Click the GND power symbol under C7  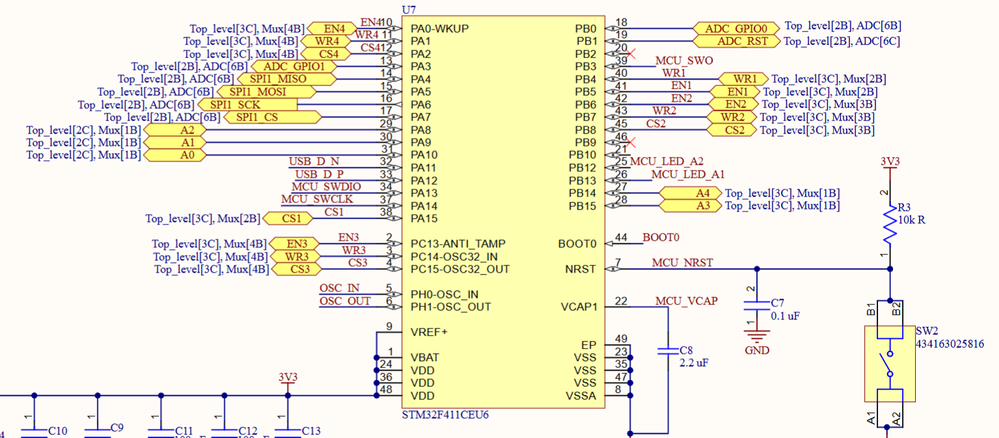pyautogui.click(x=756, y=342)
